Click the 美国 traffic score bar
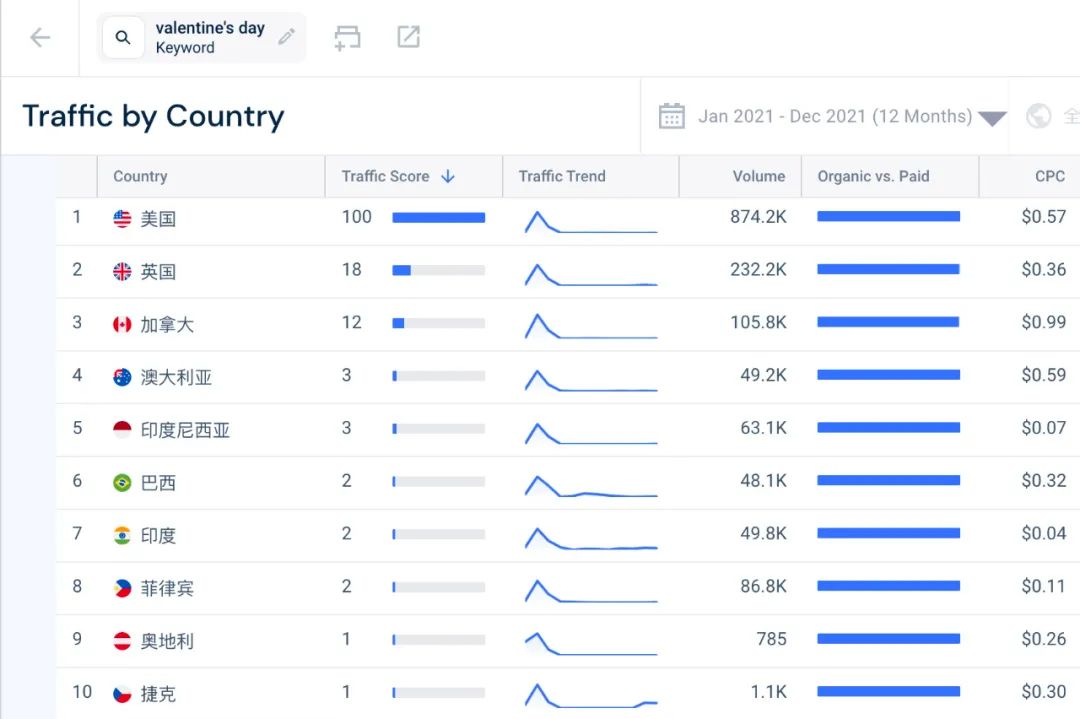This screenshot has width=1080, height=719. coord(438,217)
